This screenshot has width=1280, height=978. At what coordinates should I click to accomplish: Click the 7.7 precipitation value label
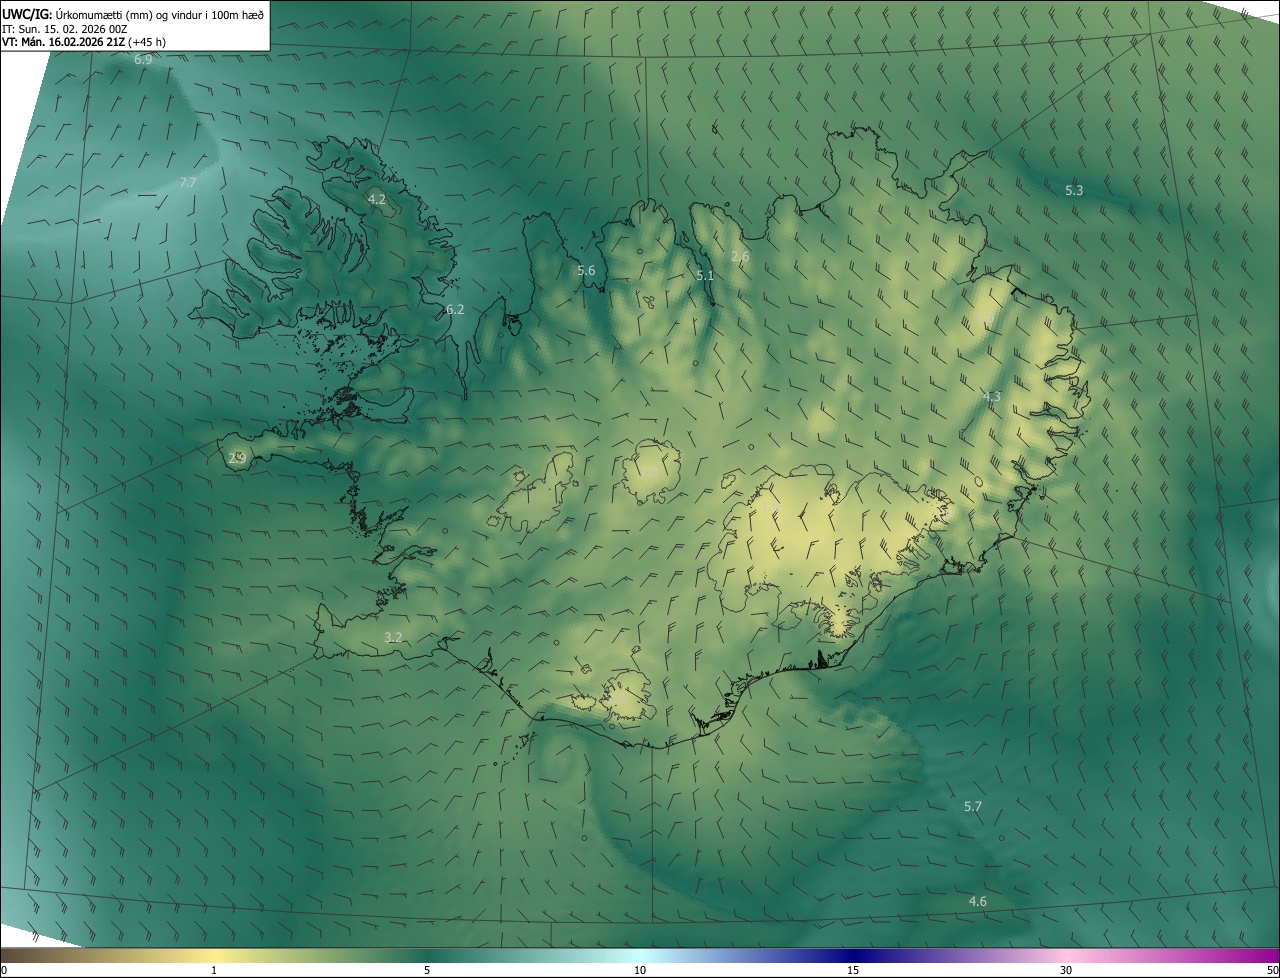[x=187, y=183]
